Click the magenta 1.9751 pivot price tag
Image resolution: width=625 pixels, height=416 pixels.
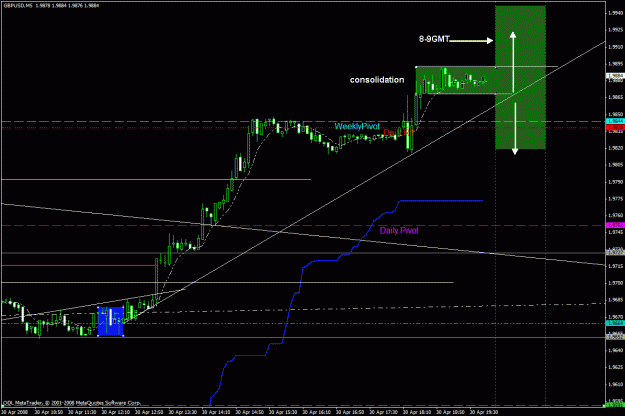click(x=615, y=225)
